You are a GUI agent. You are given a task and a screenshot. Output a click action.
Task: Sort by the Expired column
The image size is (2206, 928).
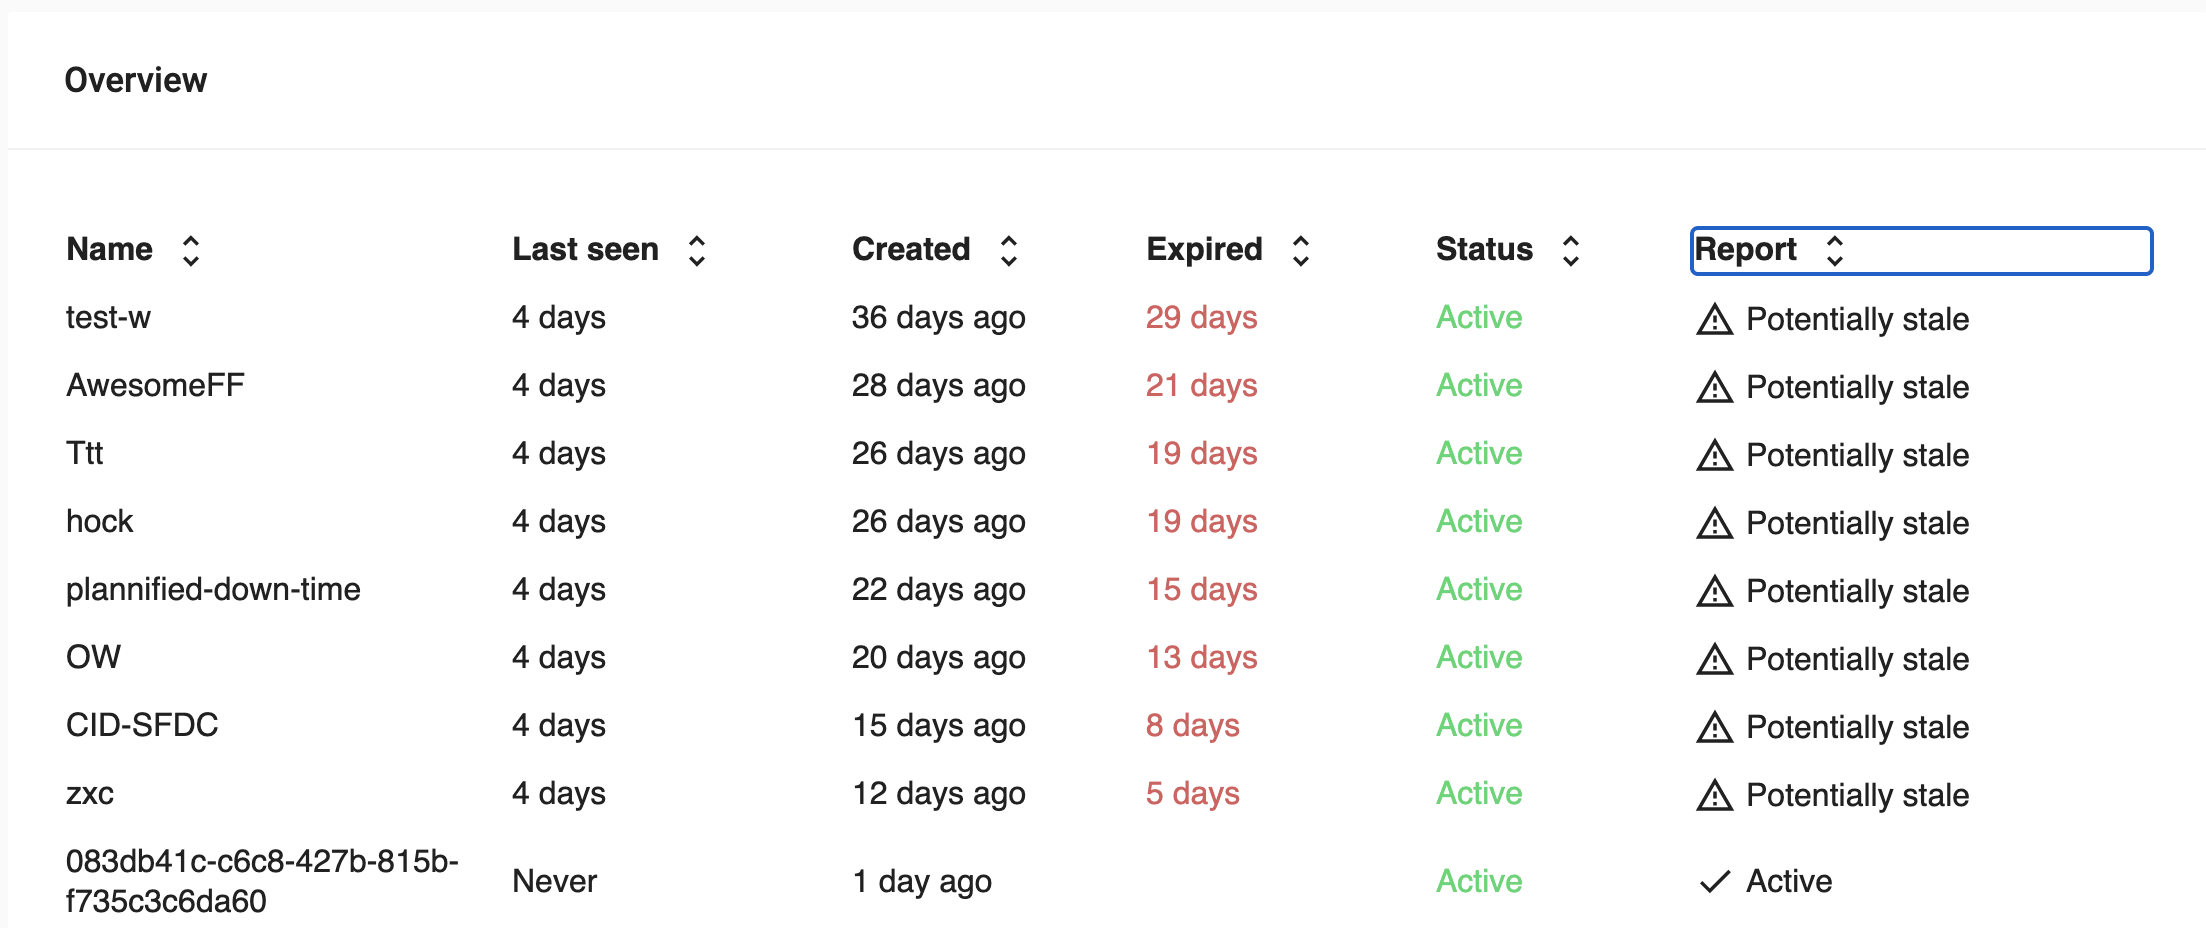click(1301, 250)
